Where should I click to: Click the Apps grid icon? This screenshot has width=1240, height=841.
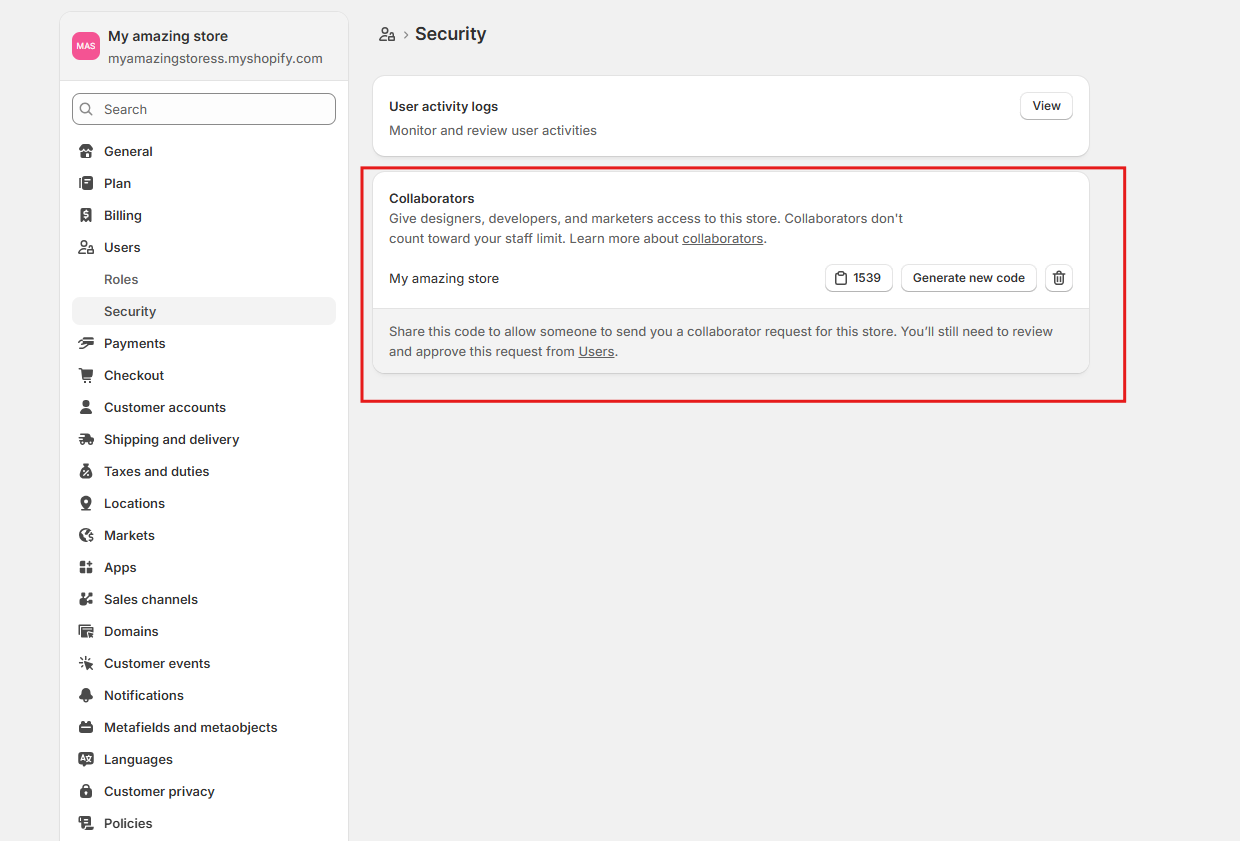pyautogui.click(x=86, y=567)
